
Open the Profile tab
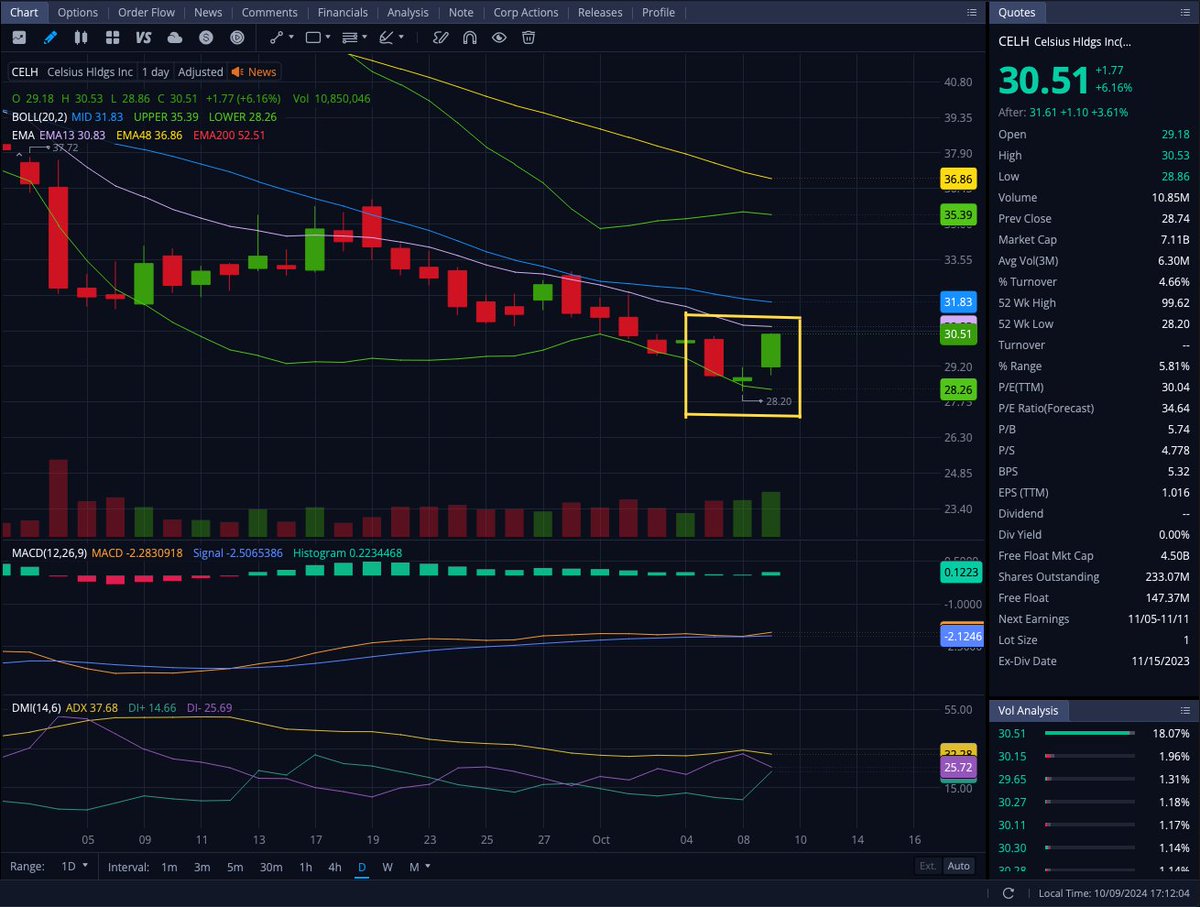658,12
